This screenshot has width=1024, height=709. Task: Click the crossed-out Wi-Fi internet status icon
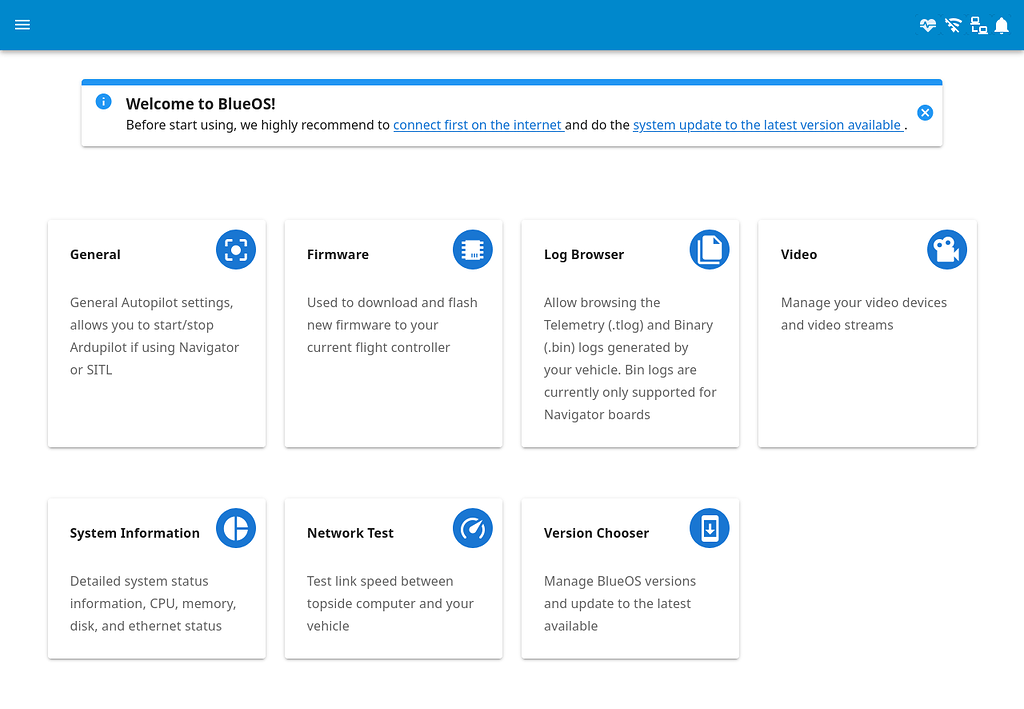(x=952, y=25)
